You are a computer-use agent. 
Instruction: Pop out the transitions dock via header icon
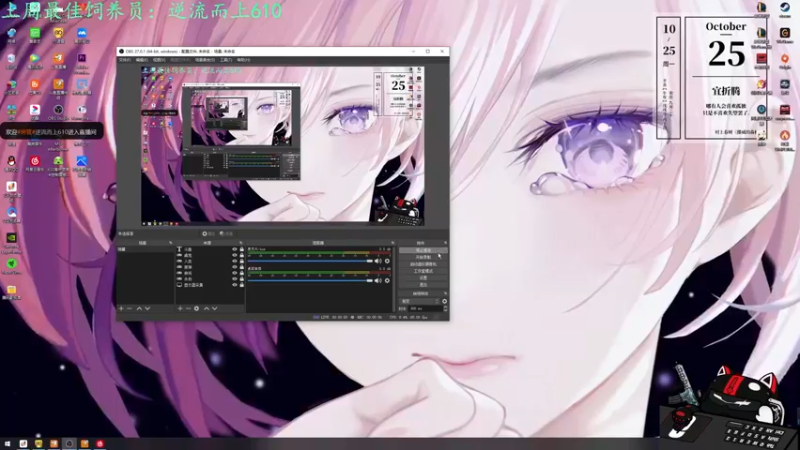[445, 294]
